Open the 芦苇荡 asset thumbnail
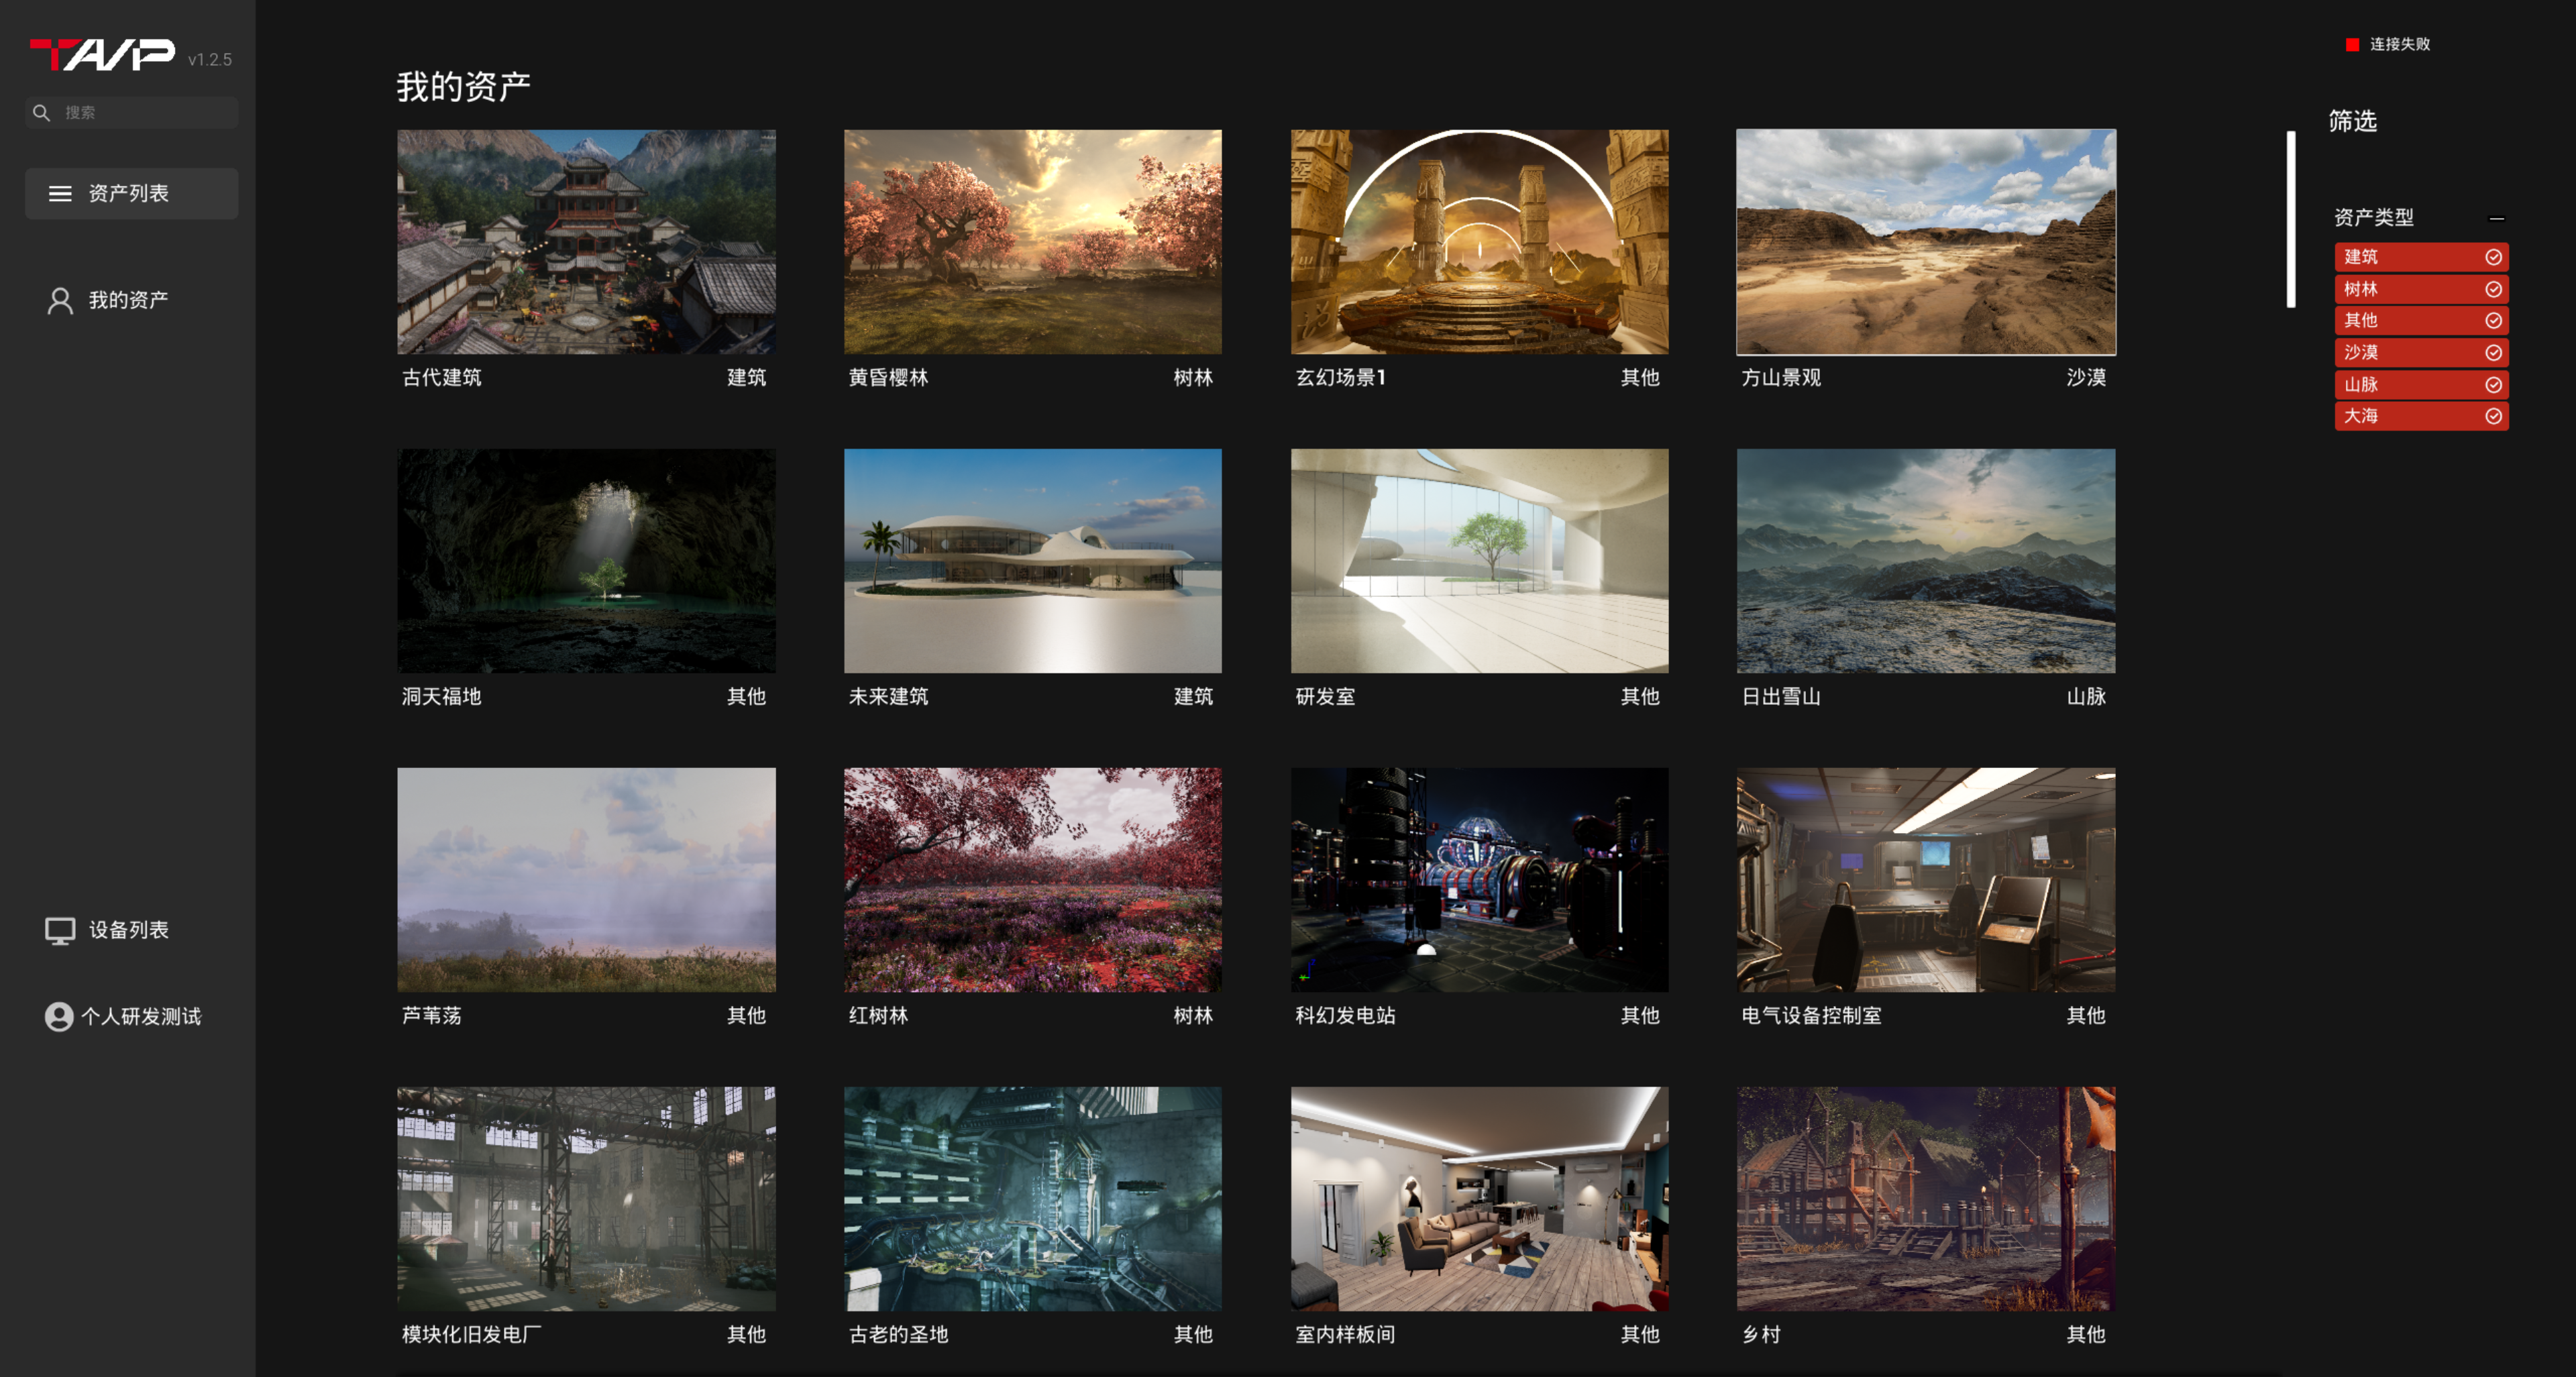 point(586,880)
